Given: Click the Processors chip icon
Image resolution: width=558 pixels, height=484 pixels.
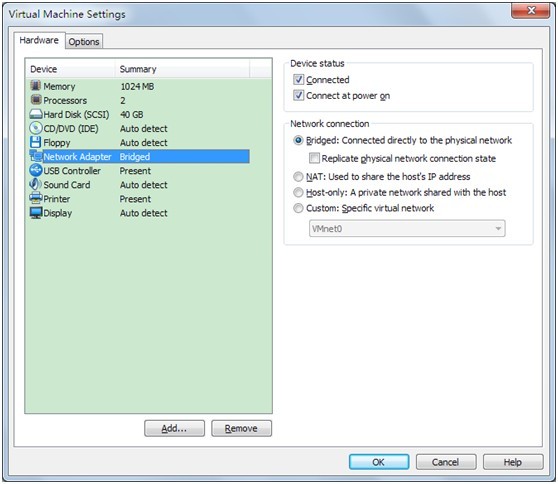Looking at the screenshot, I should click(x=36, y=100).
